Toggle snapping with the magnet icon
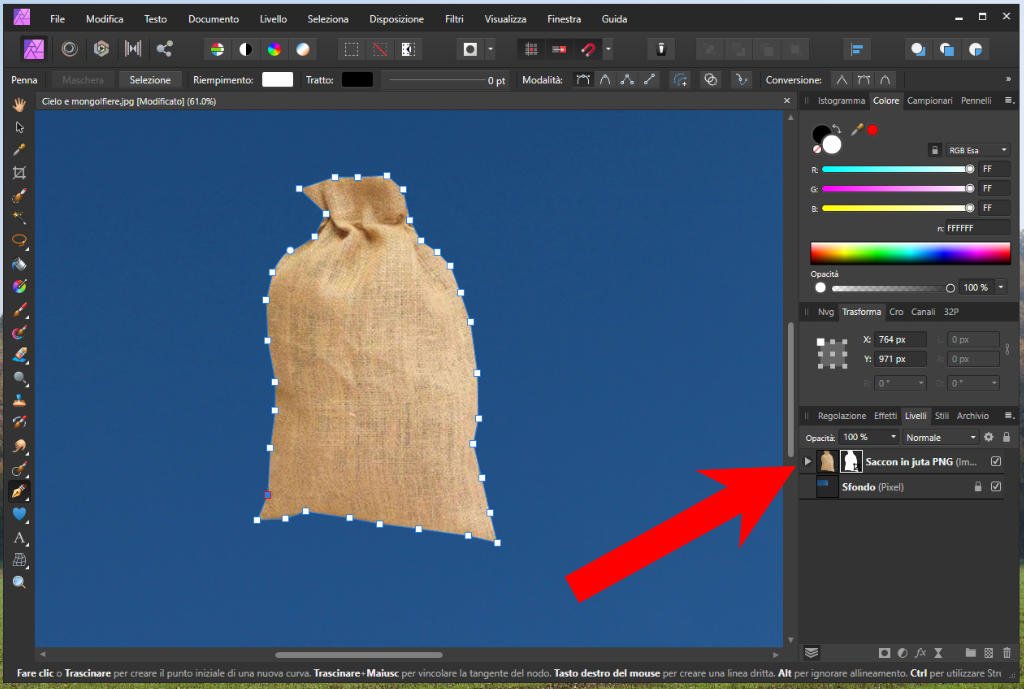The height and width of the screenshot is (689, 1024). point(588,49)
